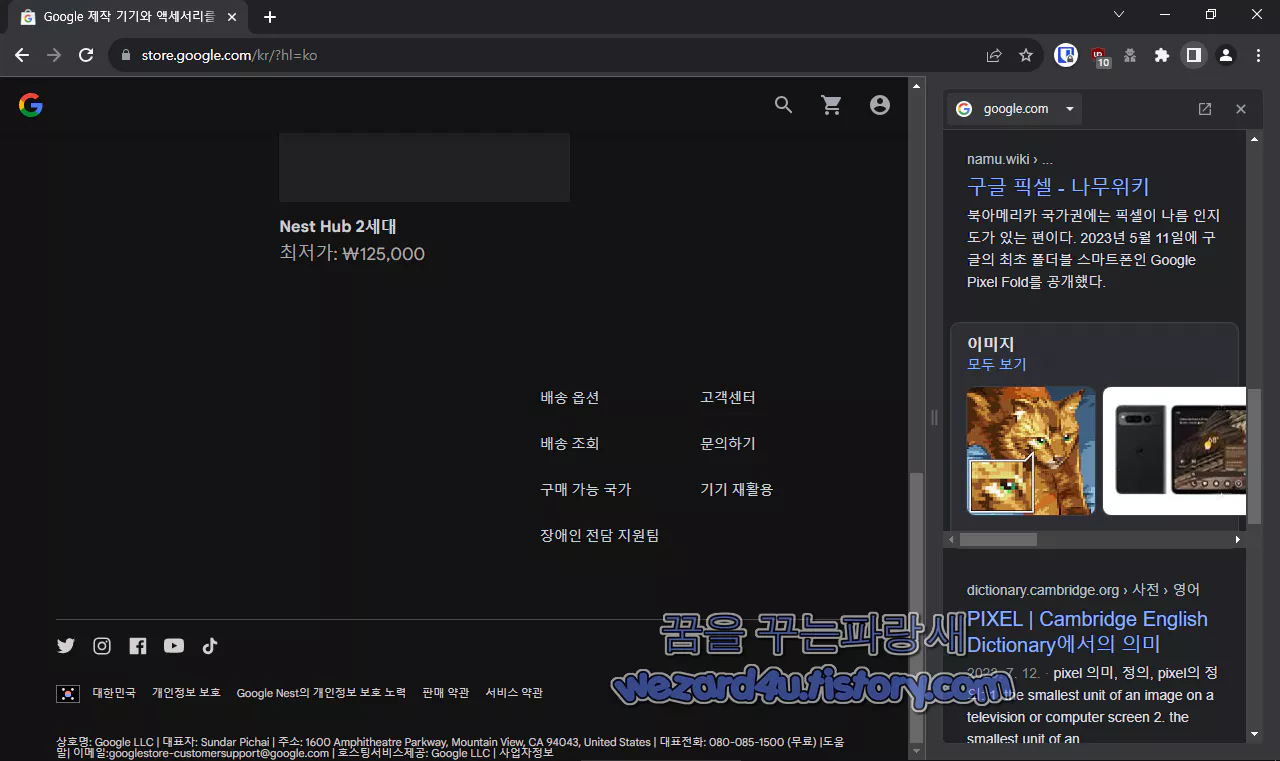Open Google Store YouTube icon
1280x761 pixels.
coord(174,646)
